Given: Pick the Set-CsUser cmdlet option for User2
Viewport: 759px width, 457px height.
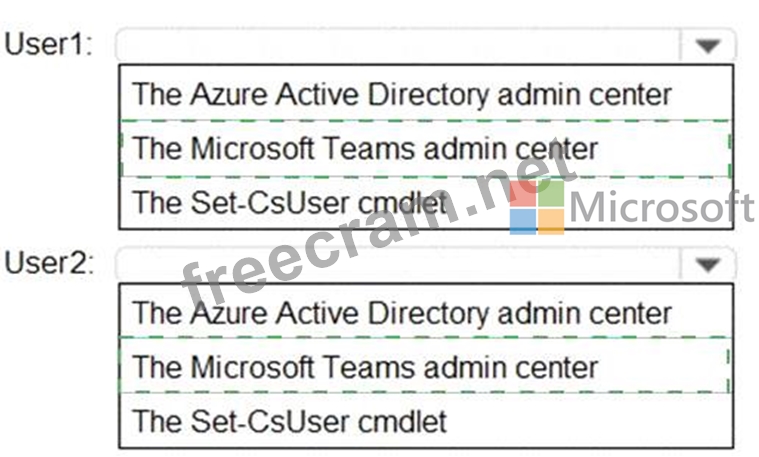Looking at the screenshot, I should [290, 419].
